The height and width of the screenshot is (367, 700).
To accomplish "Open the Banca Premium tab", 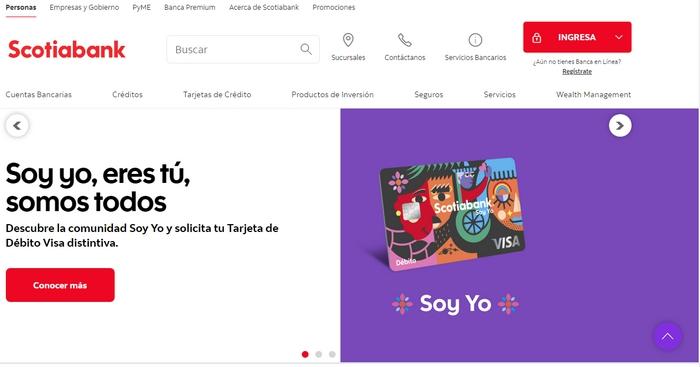I will 190,8.
